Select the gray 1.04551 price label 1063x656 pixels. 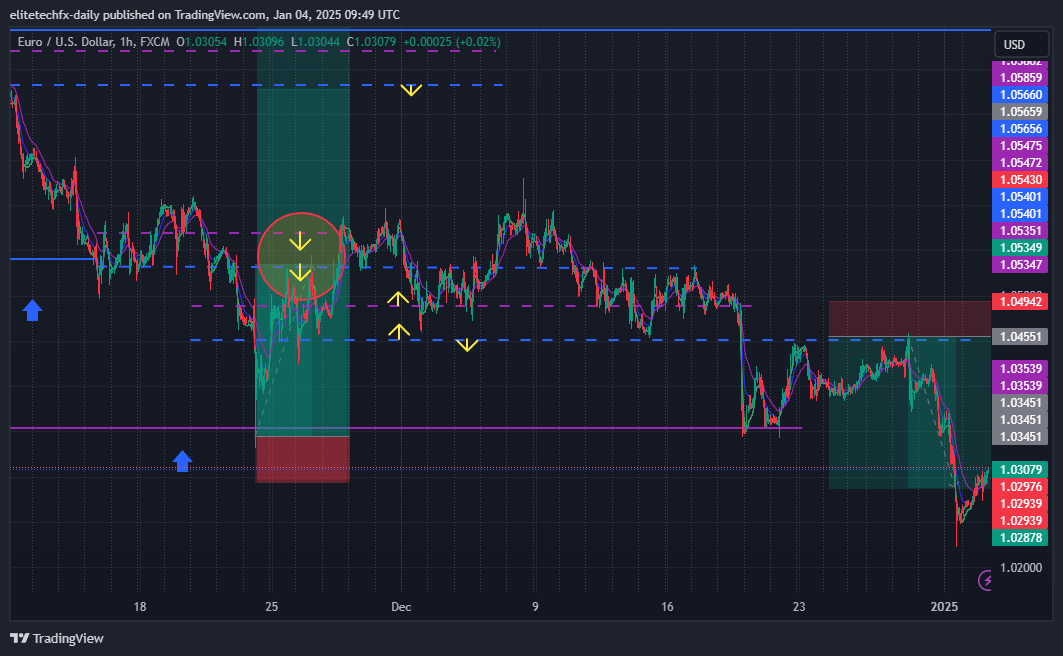click(1020, 337)
